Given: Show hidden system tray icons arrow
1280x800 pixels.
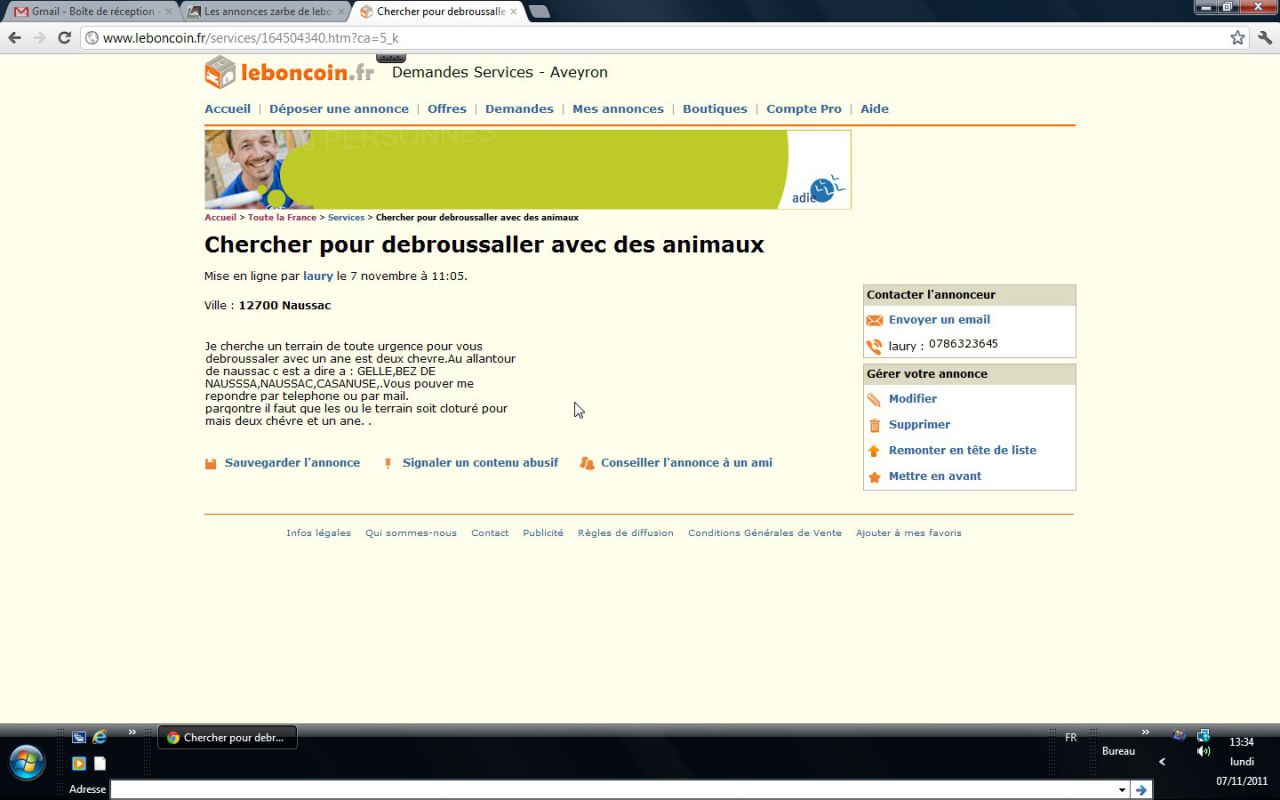Looking at the screenshot, I should coord(1161,762).
